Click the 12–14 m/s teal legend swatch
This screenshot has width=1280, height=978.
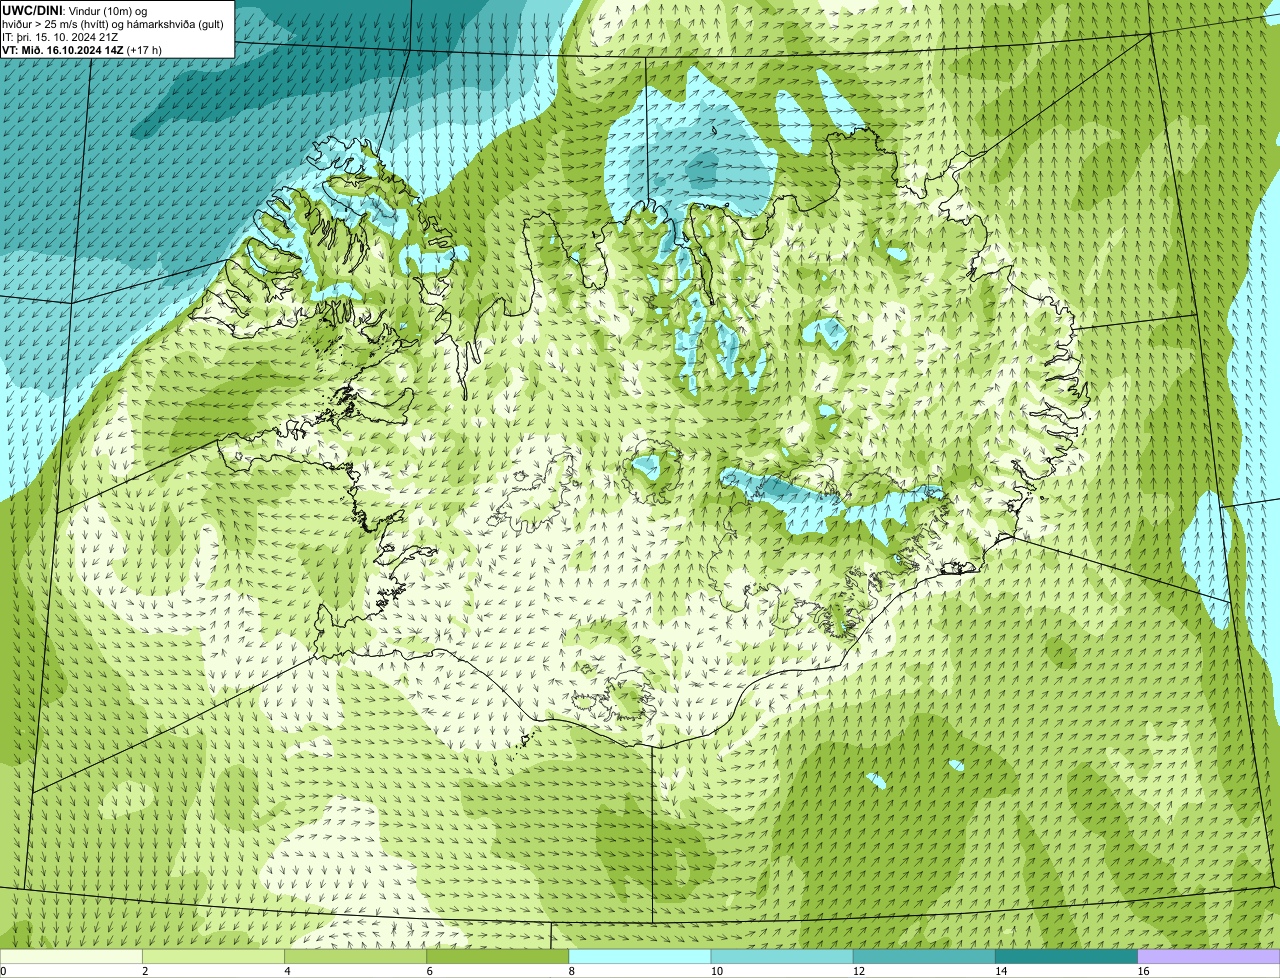pos(923,956)
